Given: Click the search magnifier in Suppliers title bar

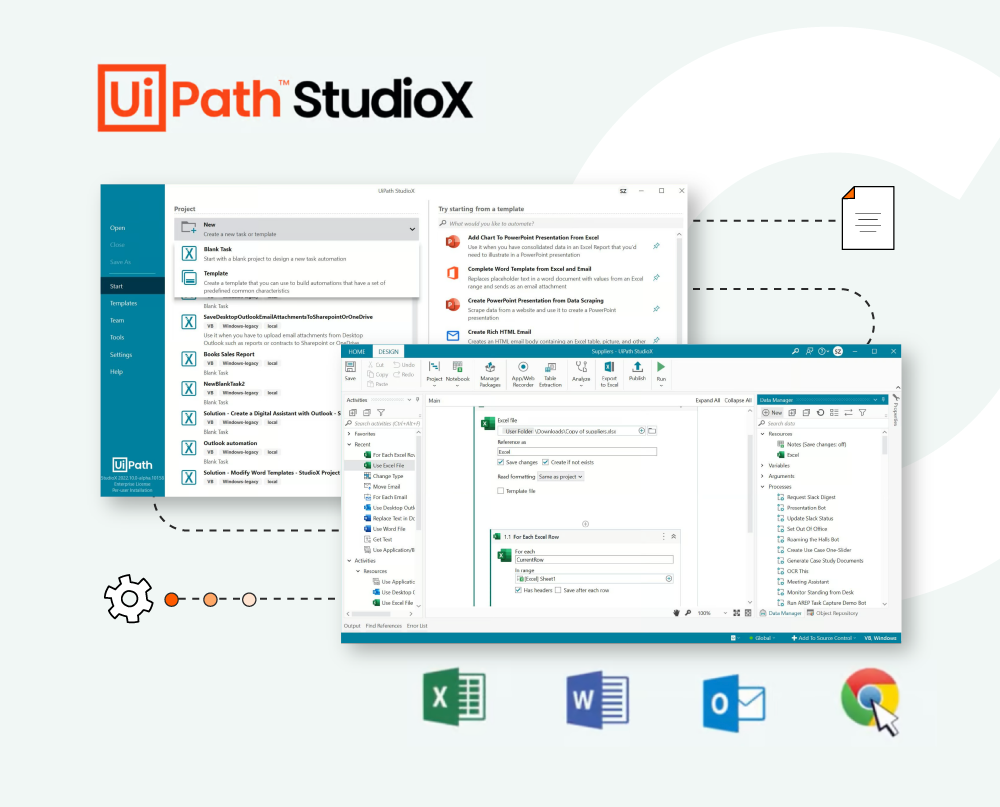Looking at the screenshot, I should tap(795, 351).
